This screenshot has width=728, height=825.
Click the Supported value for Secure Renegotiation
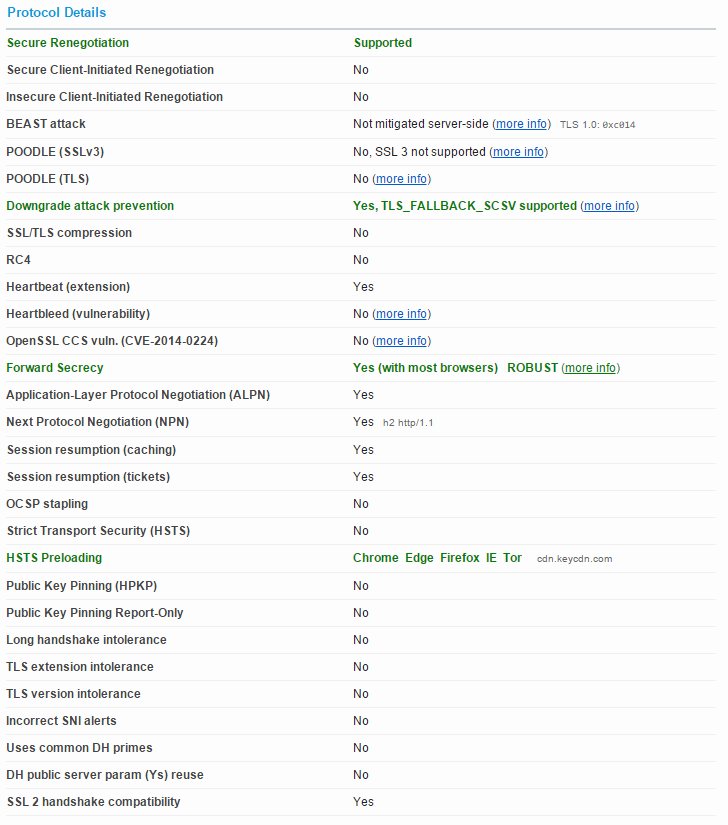click(383, 43)
